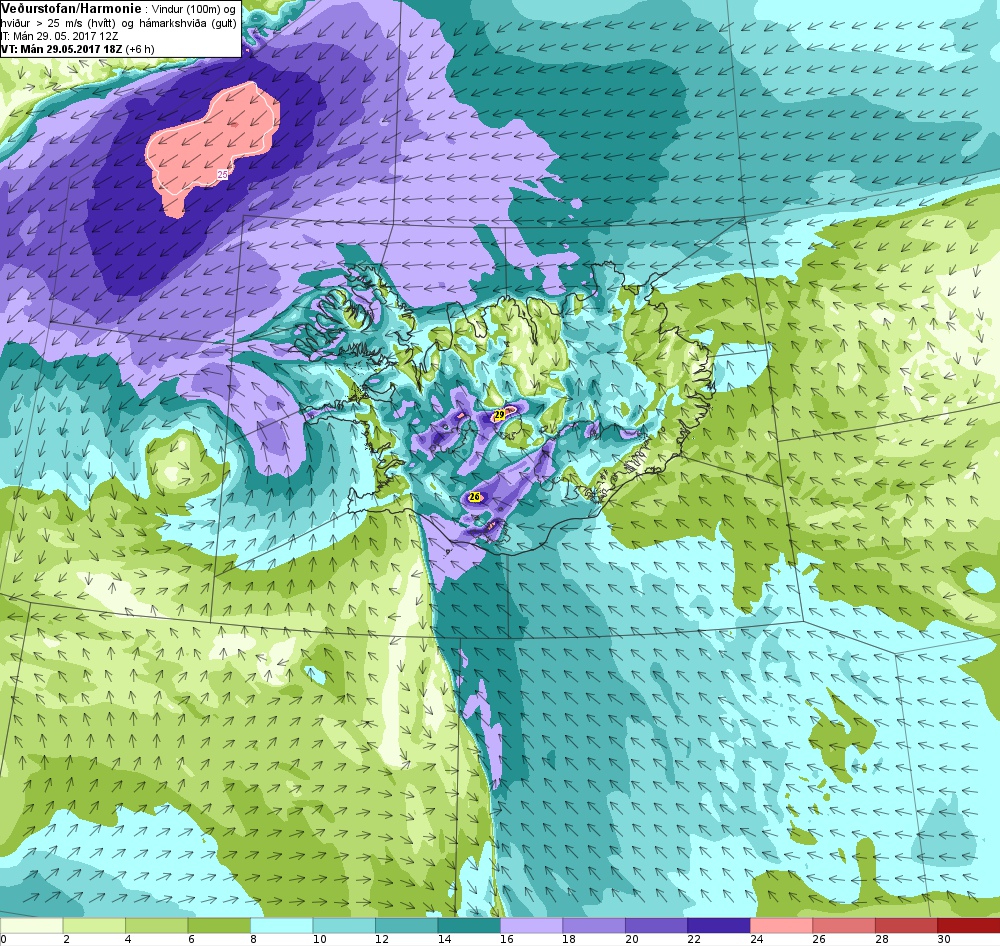Click the valid time "VT: Mán 29.05.2017 18Z" line

click(x=63, y=49)
